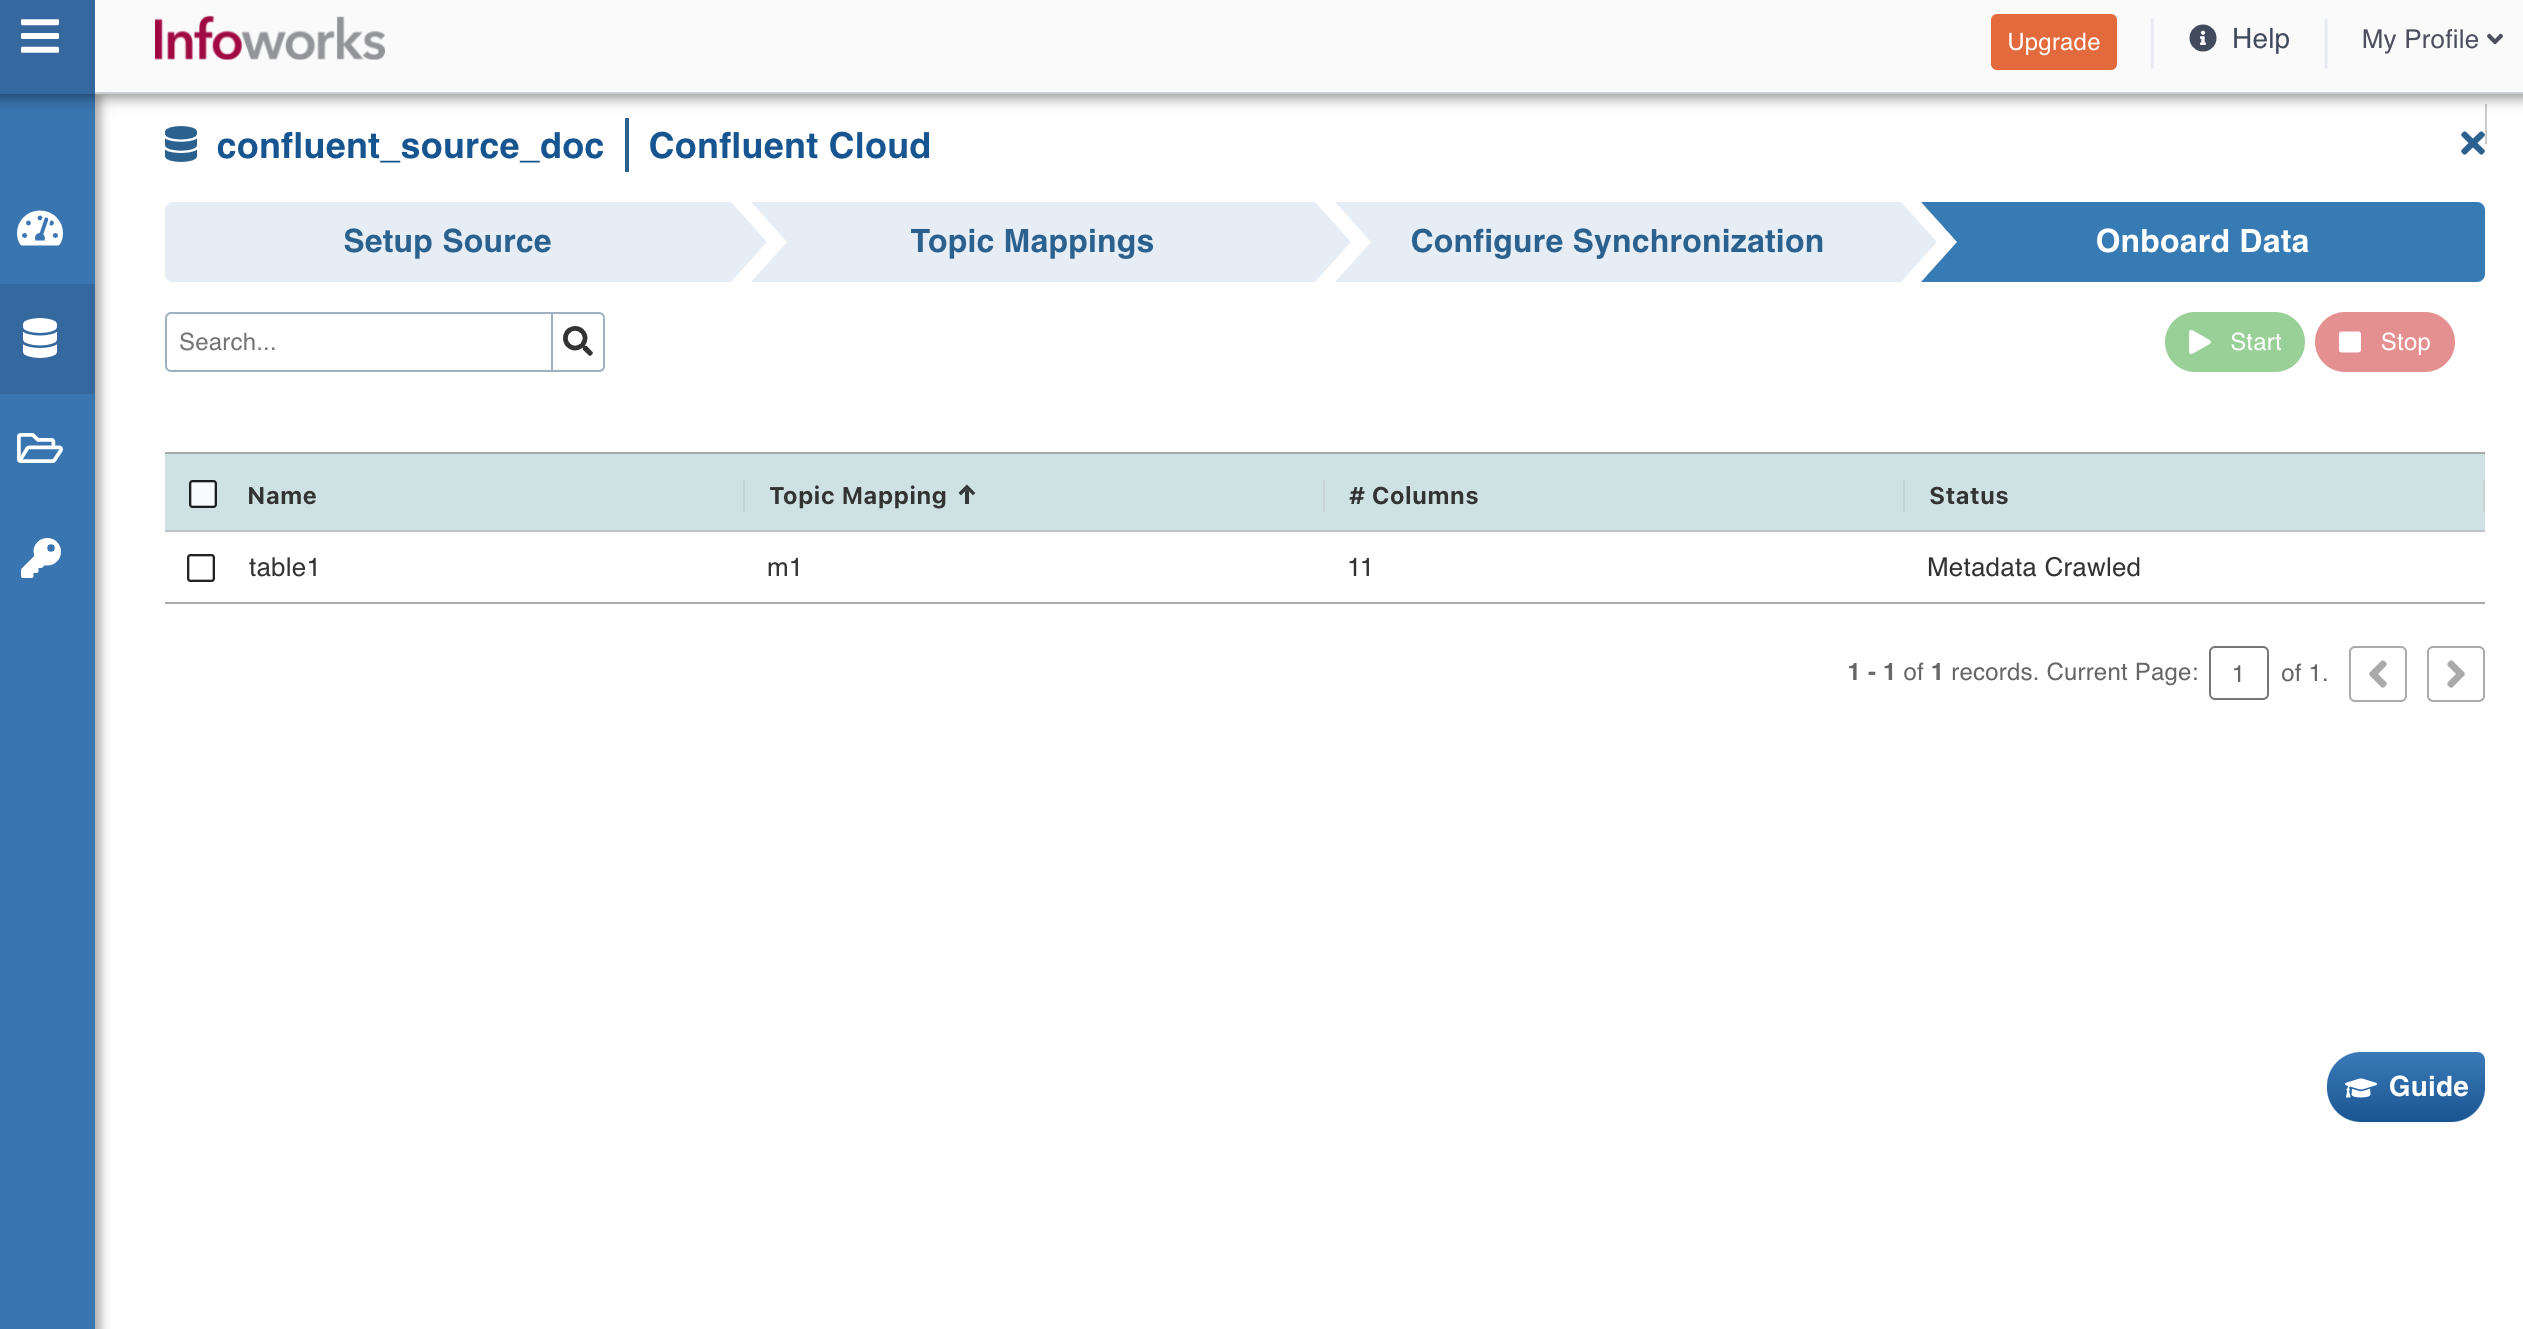Click the current page number field
Screen dimensions: 2523x1329
tap(2238, 674)
